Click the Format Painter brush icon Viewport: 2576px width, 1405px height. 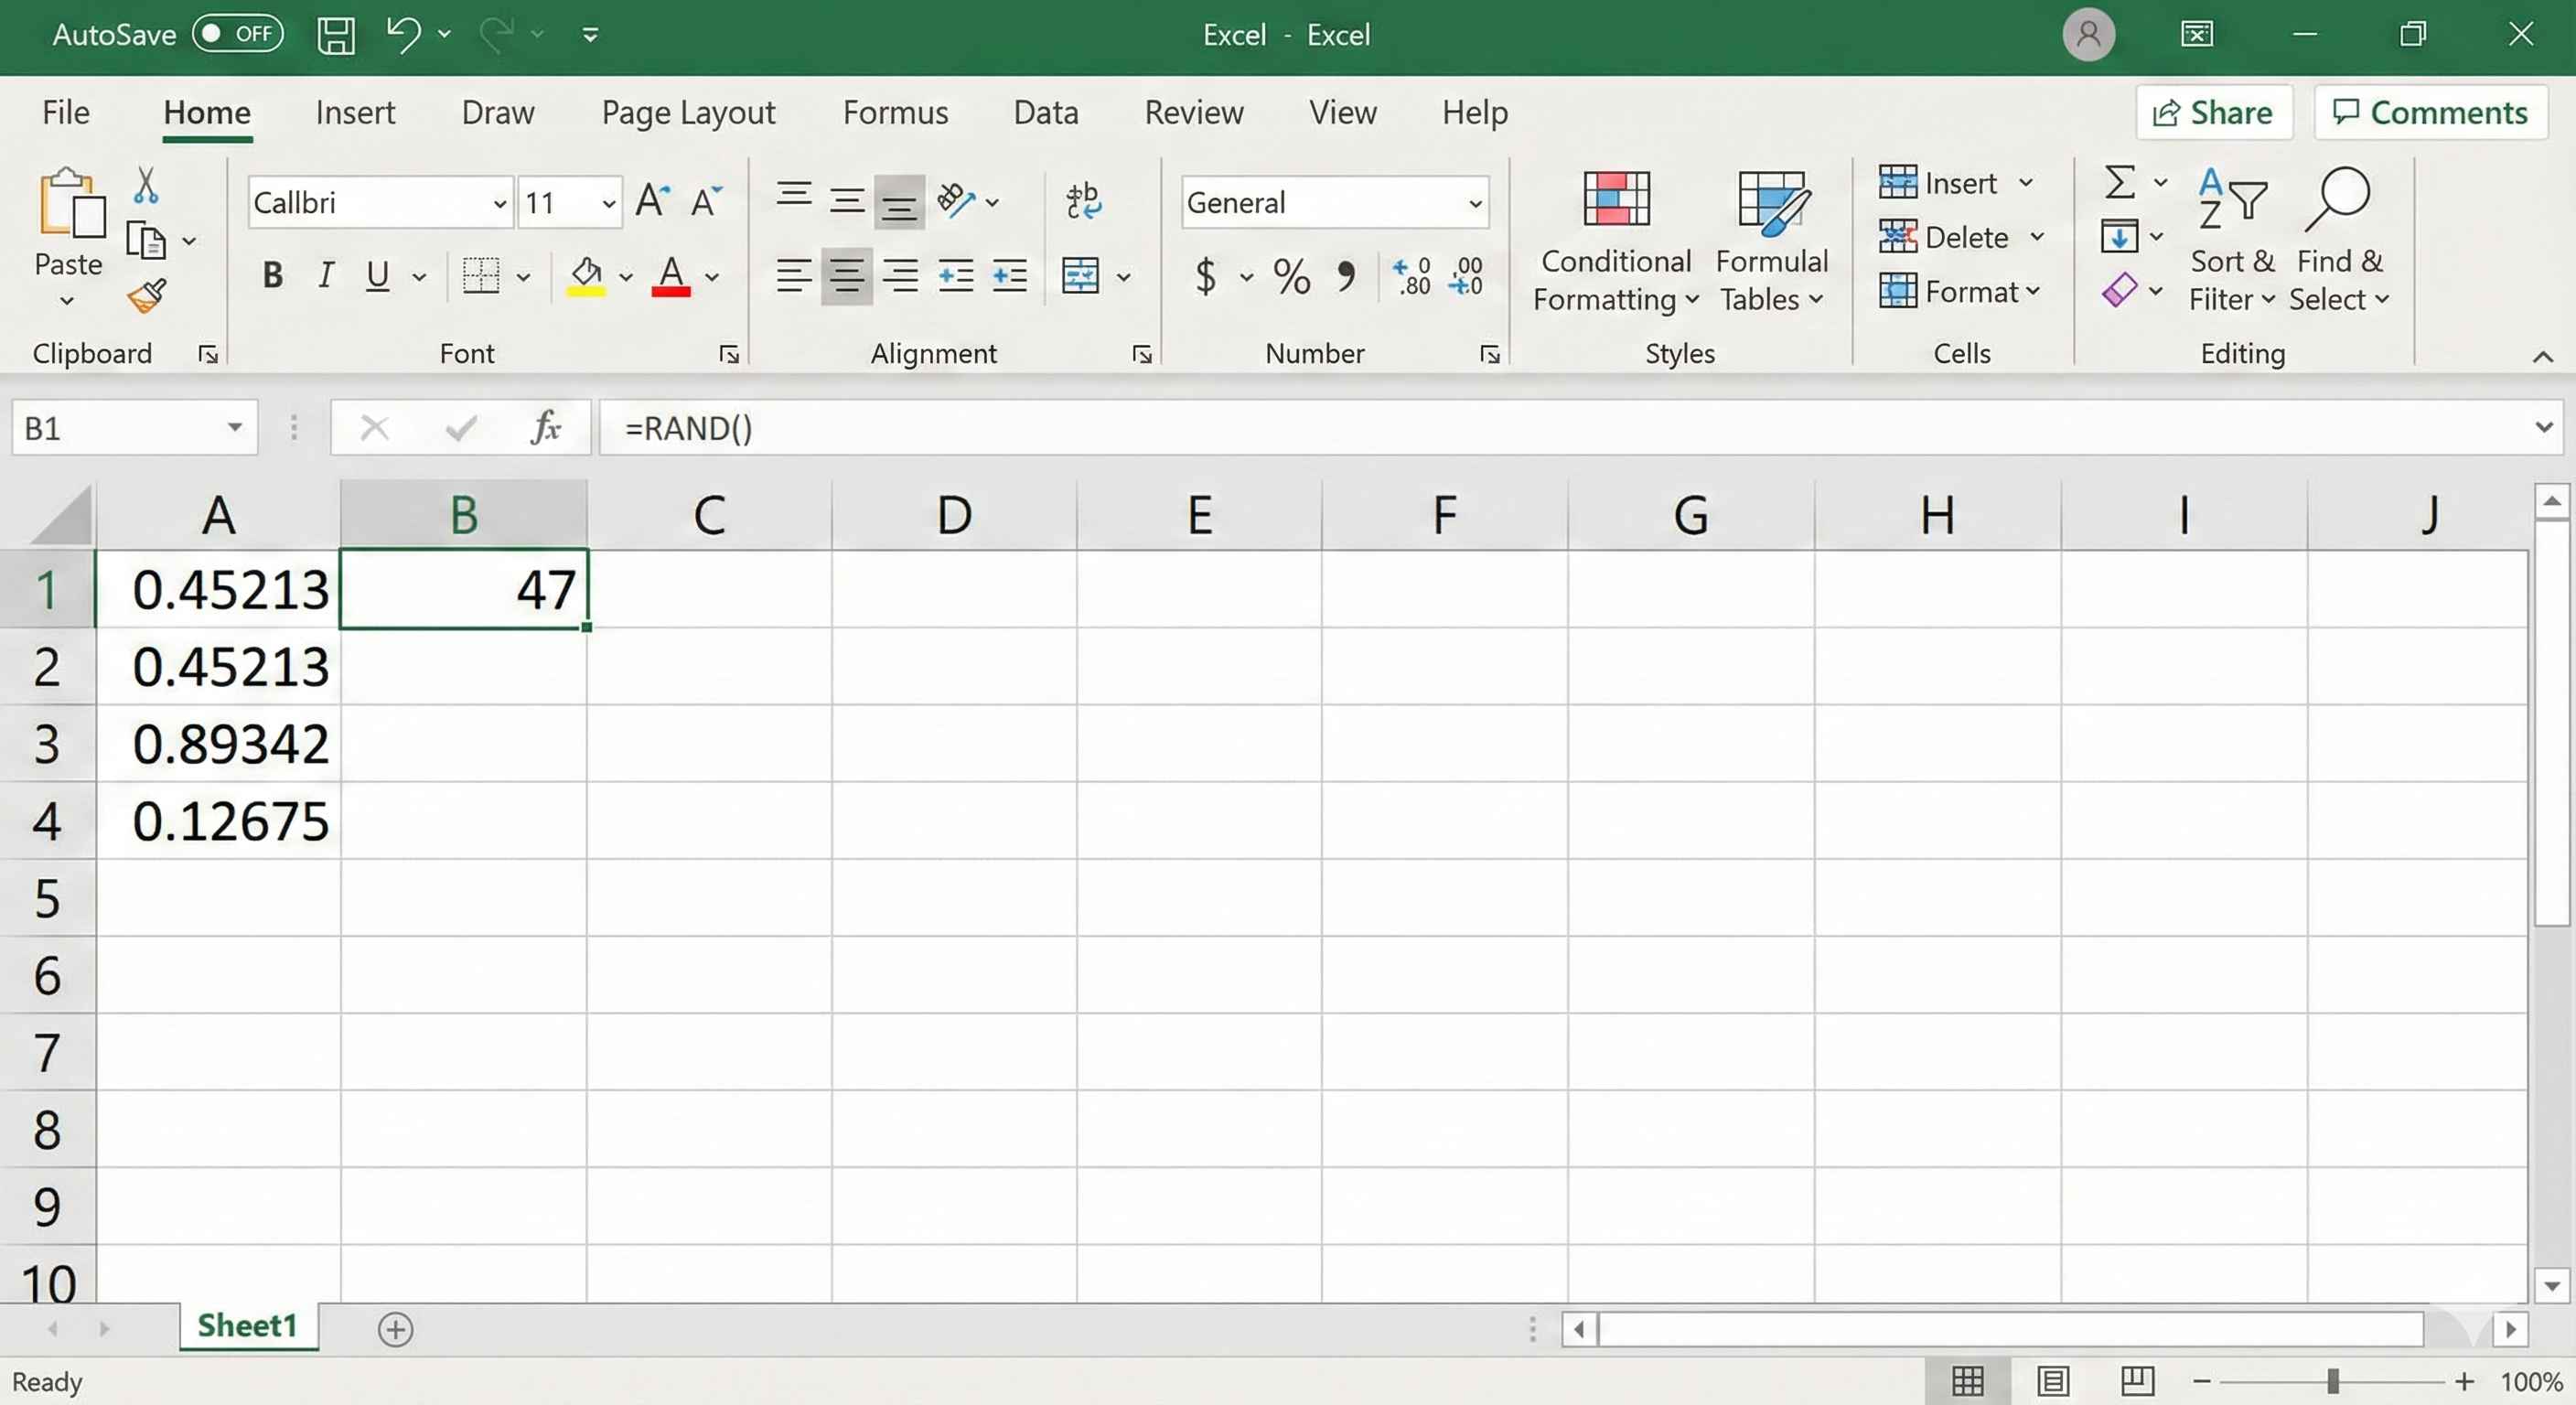[147, 295]
